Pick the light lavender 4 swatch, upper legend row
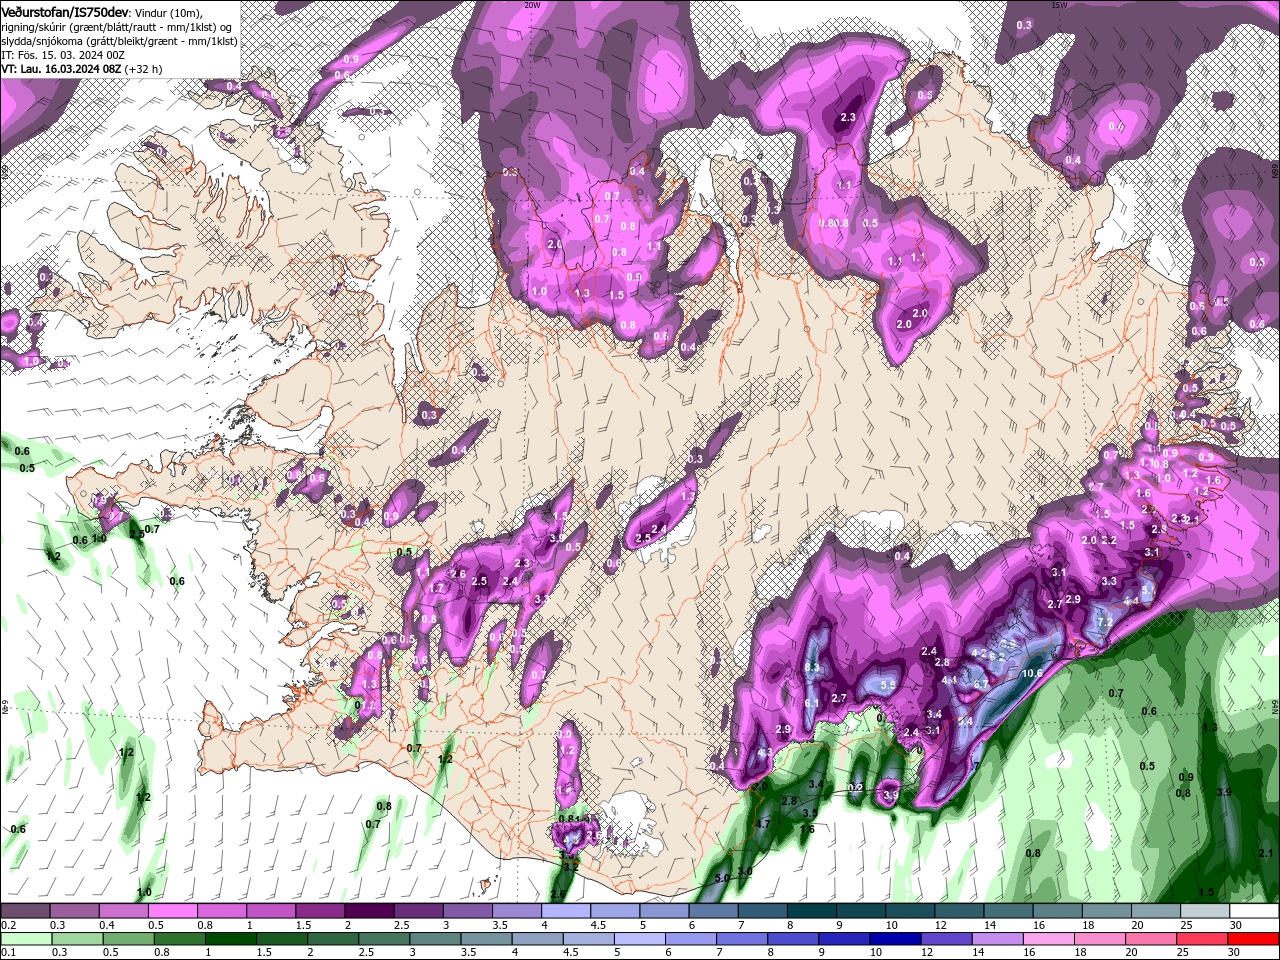Image resolution: width=1280 pixels, height=960 pixels. tap(565, 911)
